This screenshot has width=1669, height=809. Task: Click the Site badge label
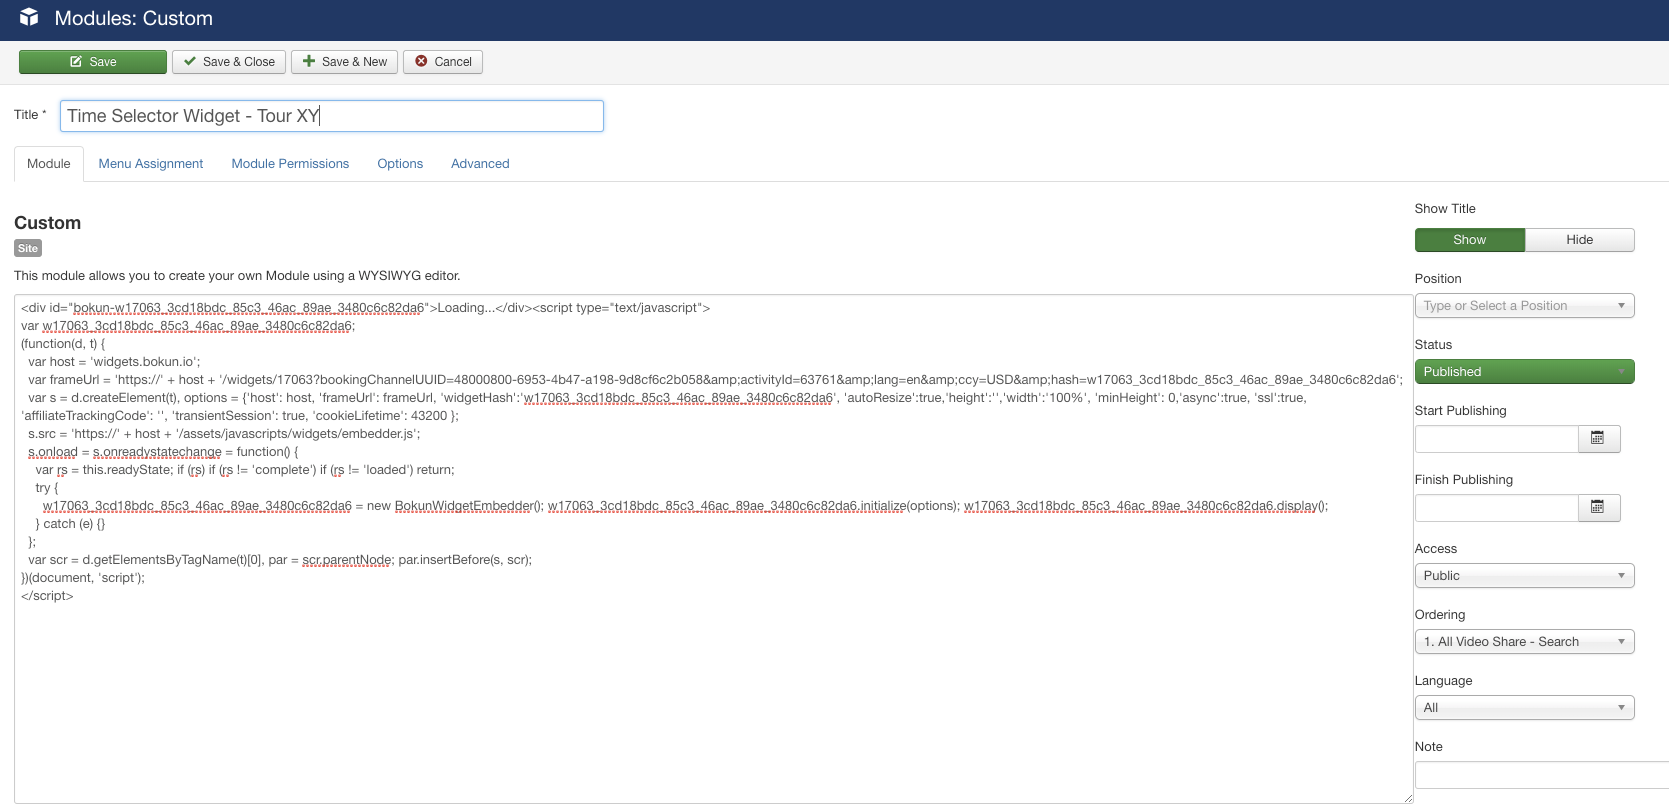click(x=28, y=248)
